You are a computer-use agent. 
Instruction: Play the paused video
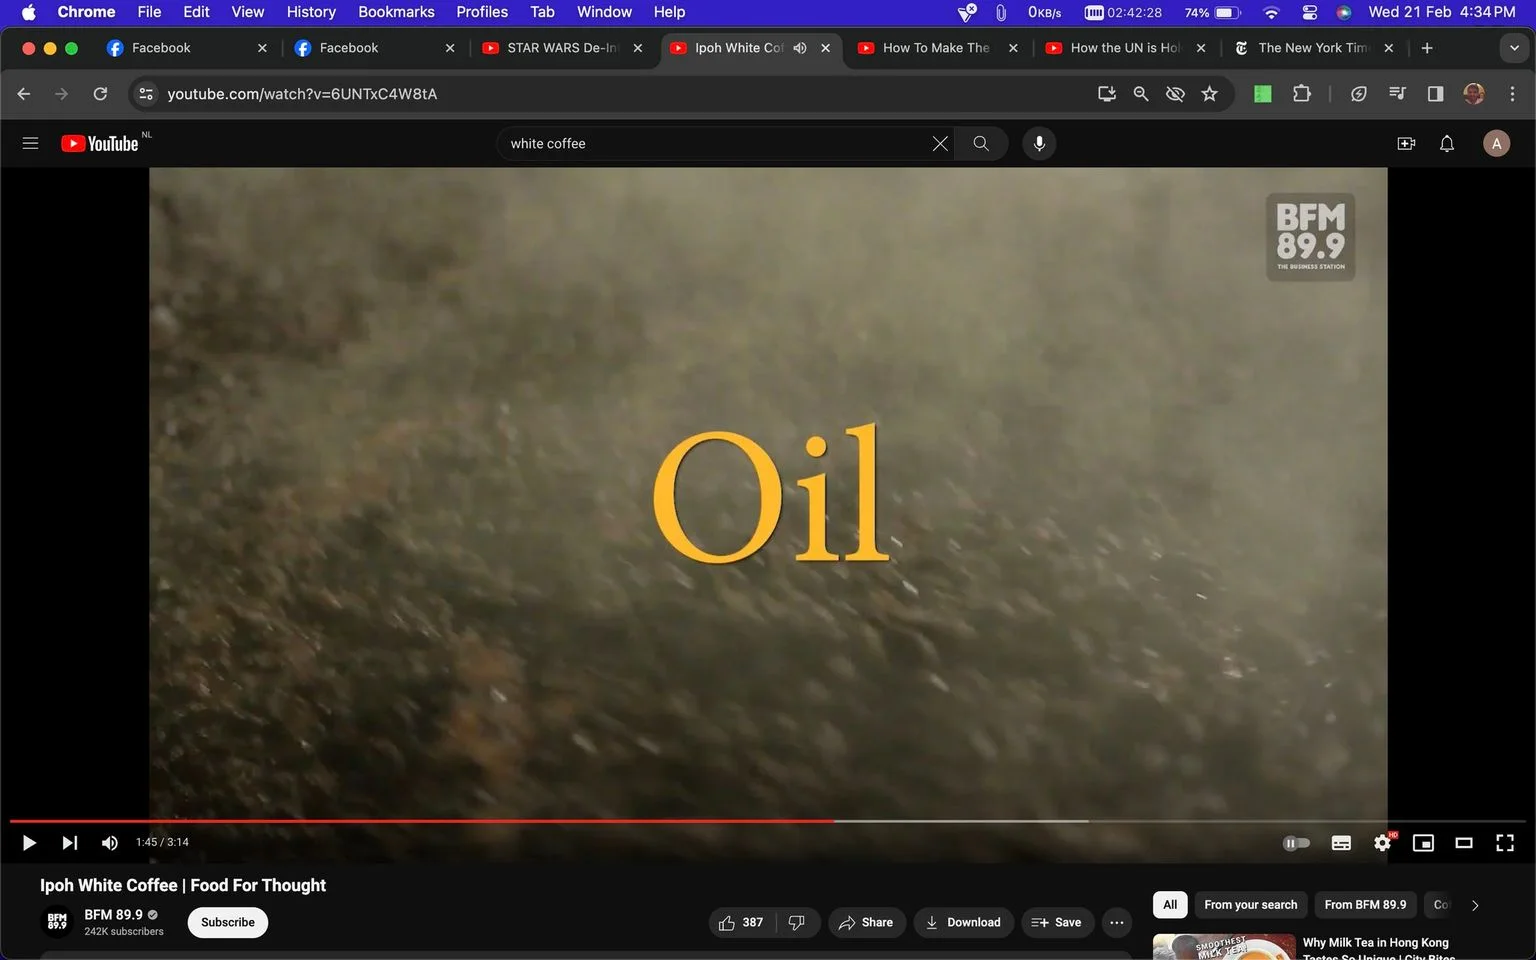coord(29,843)
